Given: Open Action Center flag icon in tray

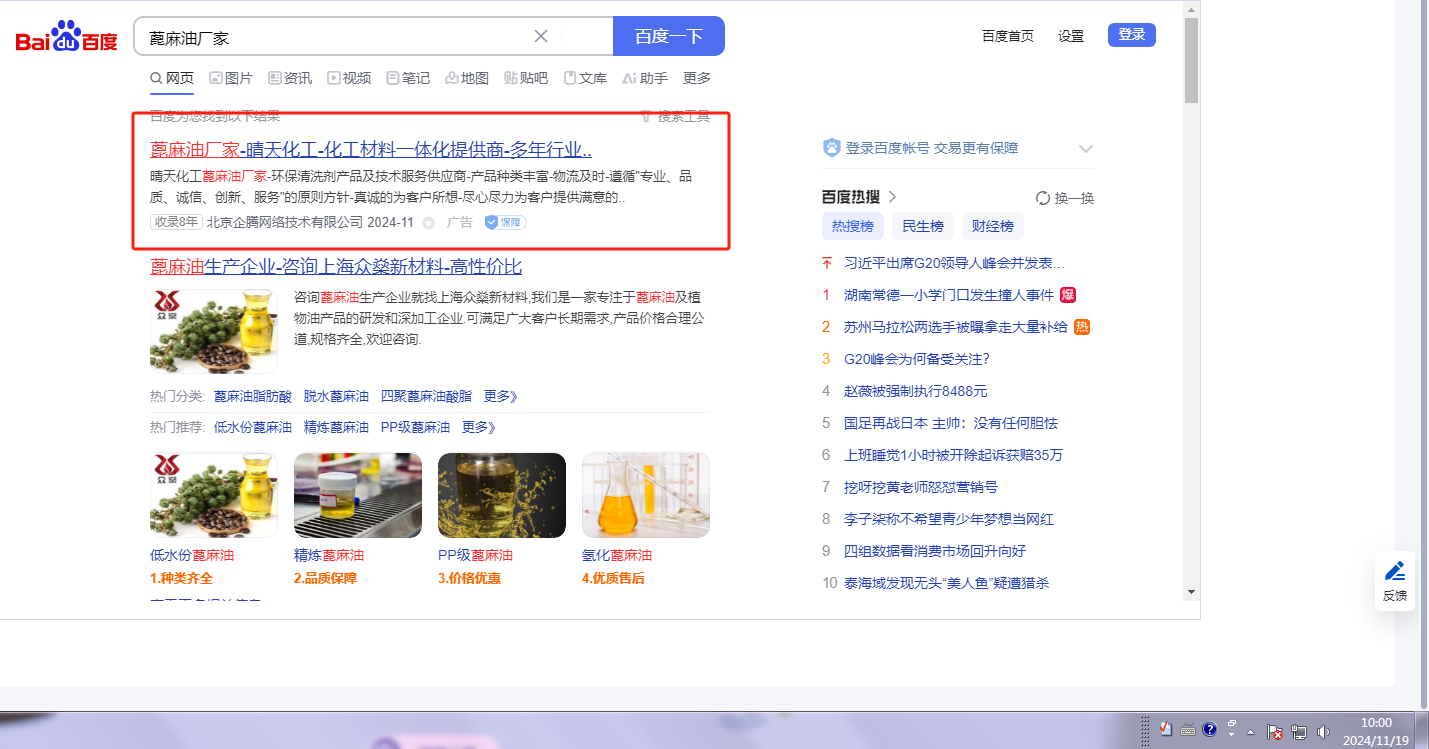Looking at the screenshot, I should 1275,732.
